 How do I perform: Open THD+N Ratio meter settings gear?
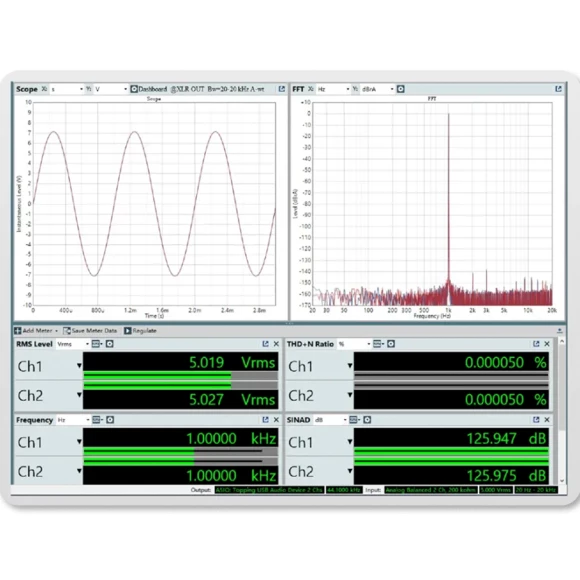coord(391,344)
